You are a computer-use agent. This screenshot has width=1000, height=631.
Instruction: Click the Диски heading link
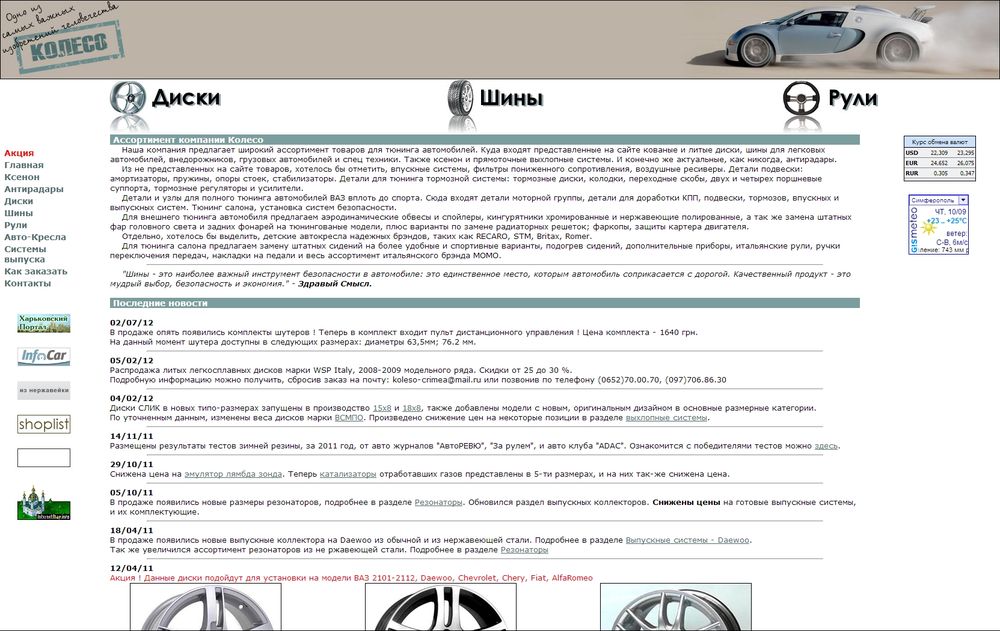point(186,98)
